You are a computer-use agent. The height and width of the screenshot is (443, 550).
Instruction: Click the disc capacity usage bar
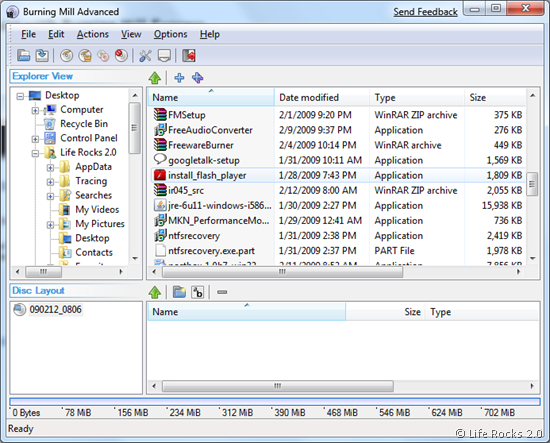click(x=275, y=402)
